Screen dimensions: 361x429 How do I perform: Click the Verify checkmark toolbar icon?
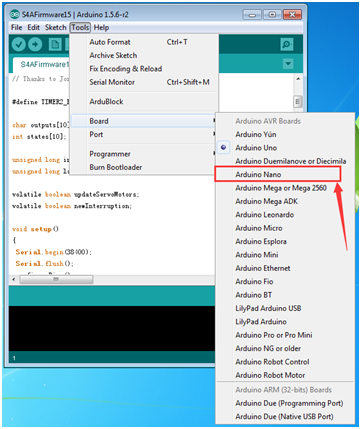click(x=18, y=44)
